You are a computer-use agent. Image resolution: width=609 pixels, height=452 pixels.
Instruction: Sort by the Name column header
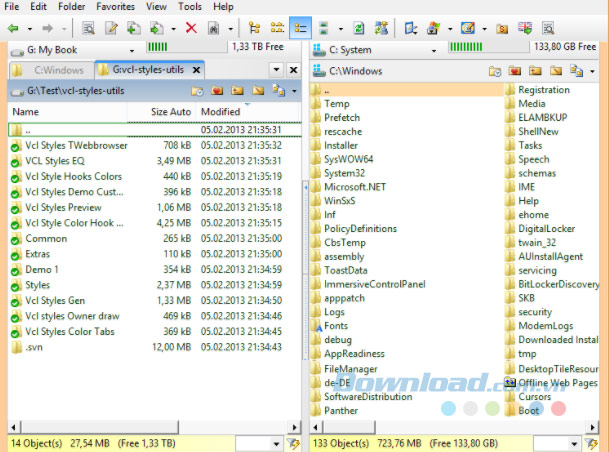[68, 112]
